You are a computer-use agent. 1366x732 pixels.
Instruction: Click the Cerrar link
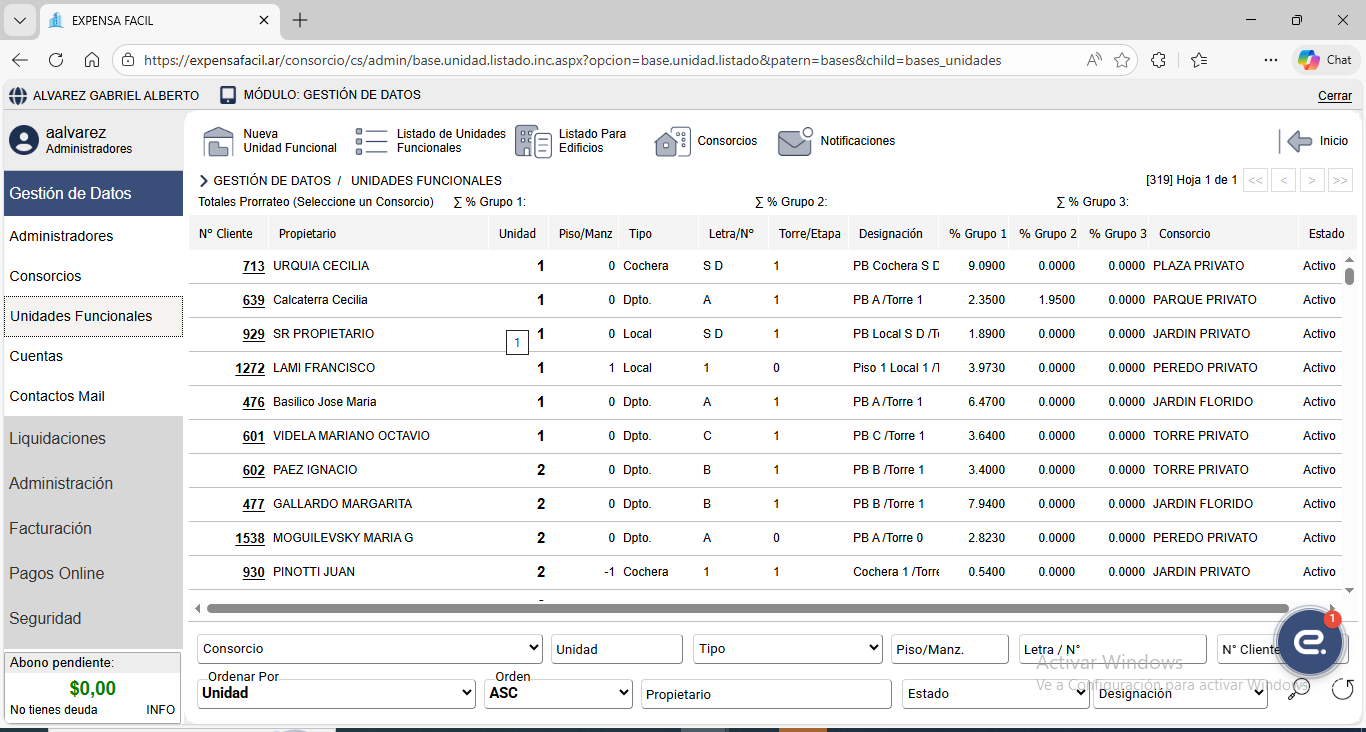1334,96
